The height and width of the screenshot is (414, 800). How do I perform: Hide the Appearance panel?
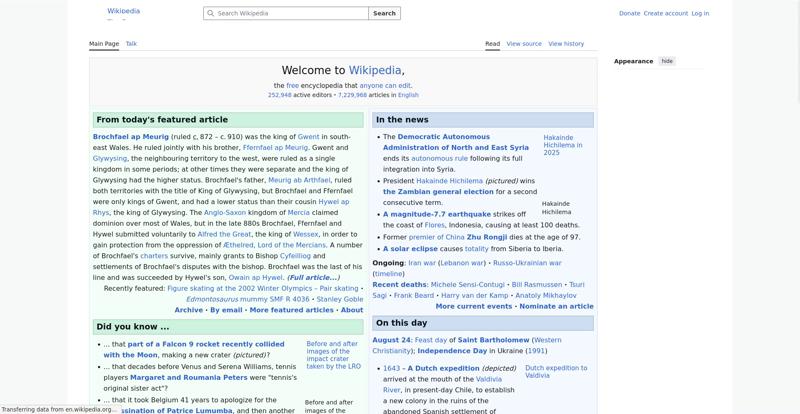click(x=667, y=61)
